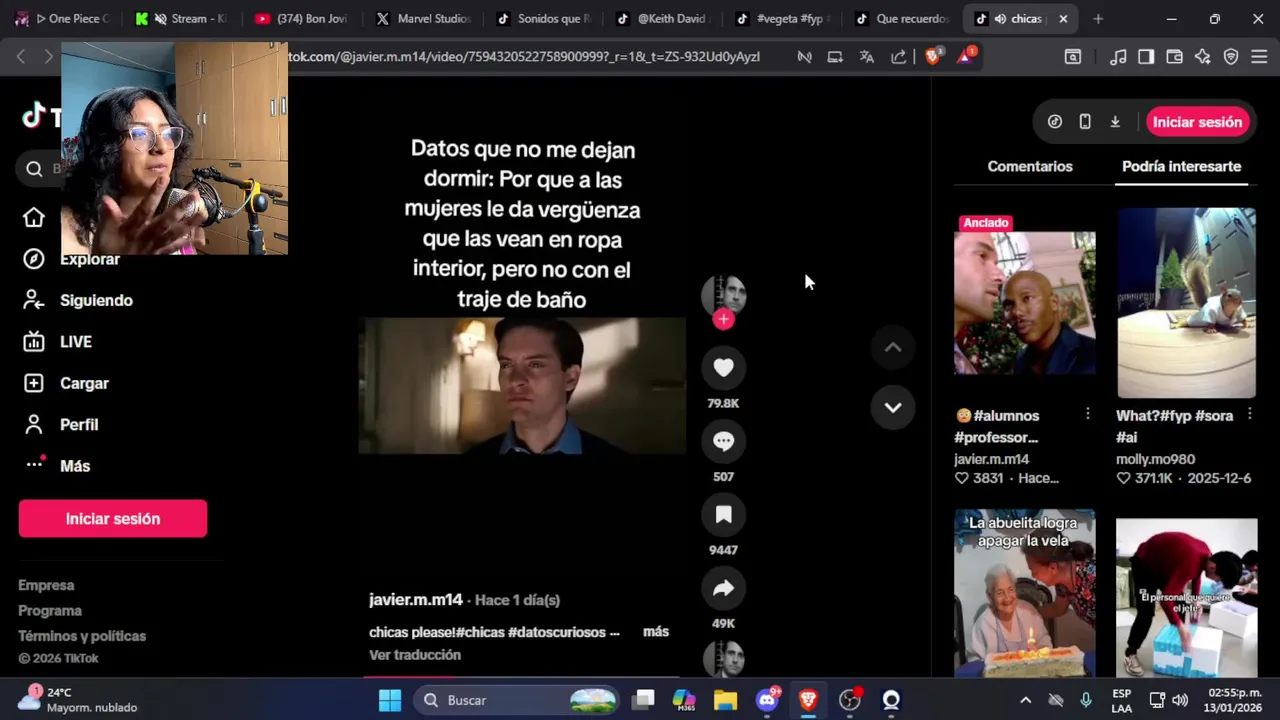Switch to the 'Que recuerdos' tab
1280x720 pixels.
point(900,19)
